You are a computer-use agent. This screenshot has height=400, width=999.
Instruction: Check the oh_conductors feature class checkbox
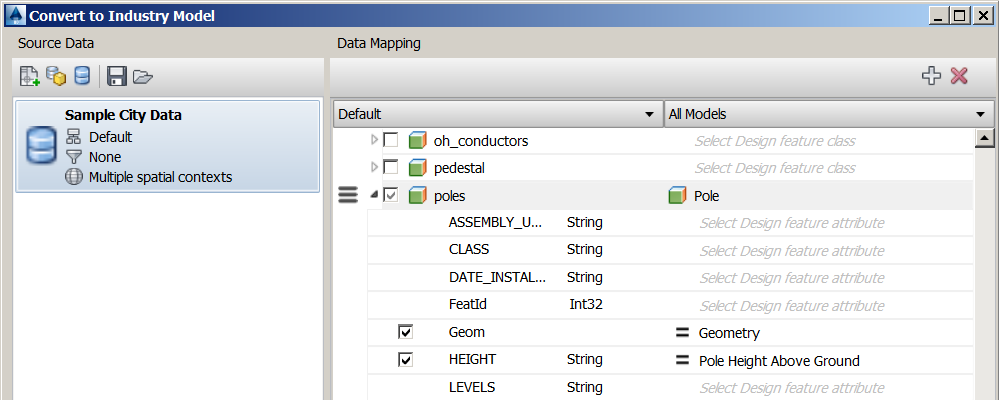[x=391, y=140]
